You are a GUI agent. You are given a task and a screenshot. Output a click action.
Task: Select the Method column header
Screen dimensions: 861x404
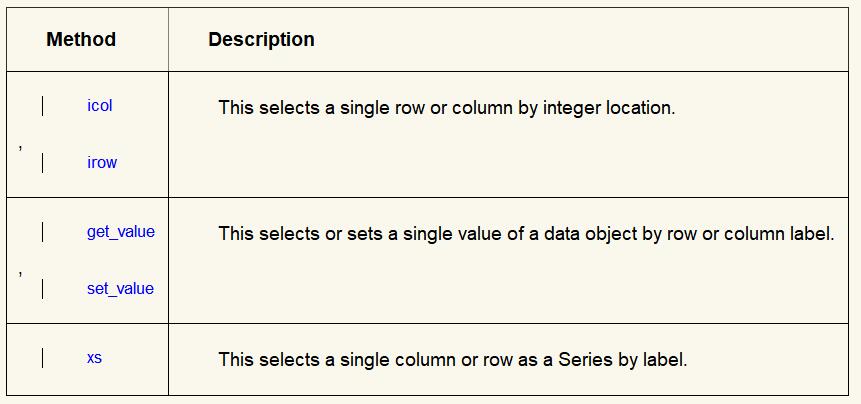pyautogui.click(x=81, y=40)
